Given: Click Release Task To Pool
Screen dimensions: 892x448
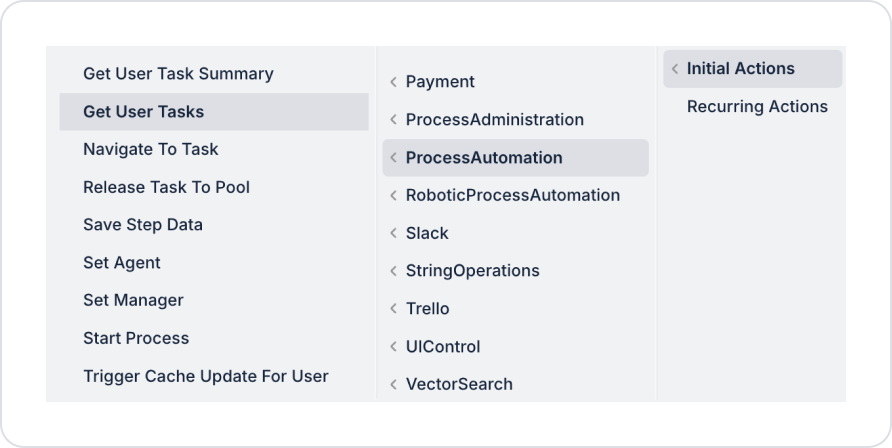Looking at the screenshot, I should pyautogui.click(x=167, y=187).
